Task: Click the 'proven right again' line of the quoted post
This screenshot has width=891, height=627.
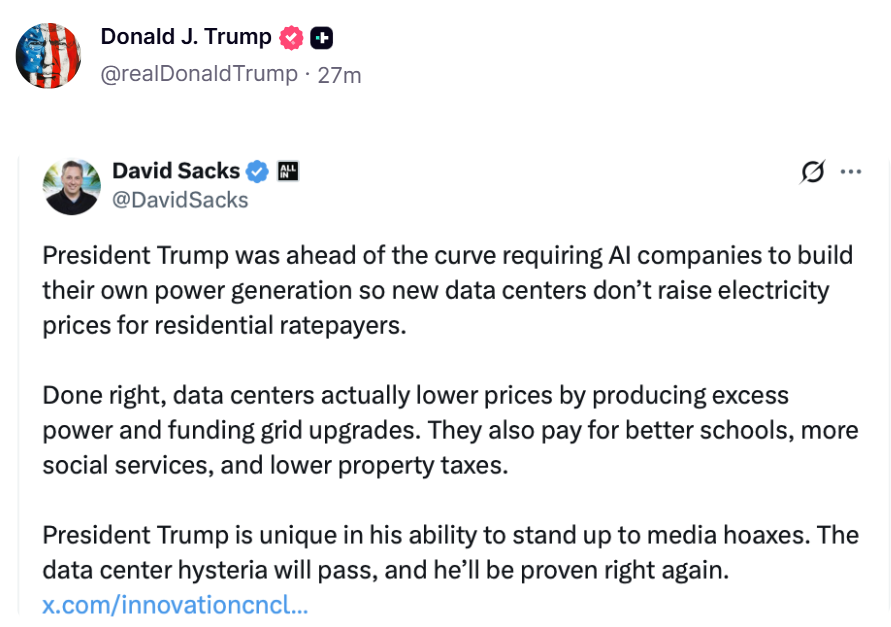Action: pyautogui.click(x=386, y=570)
